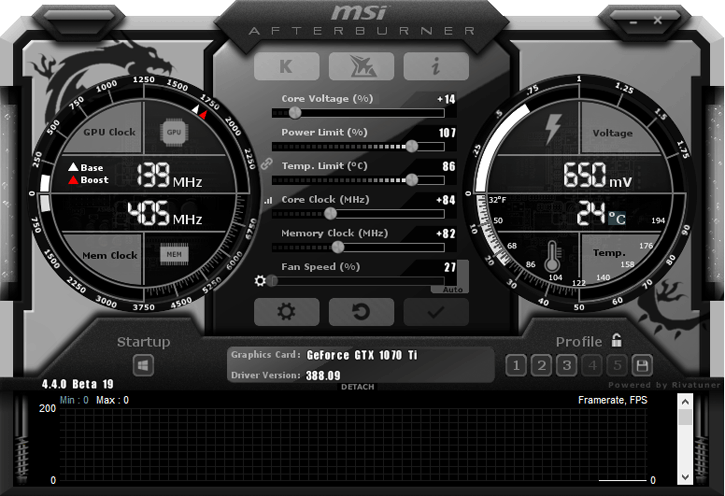Image resolution: width=725 pixels, height=496 pixels.
Task: Load profile slot 3
Action: 566,366
